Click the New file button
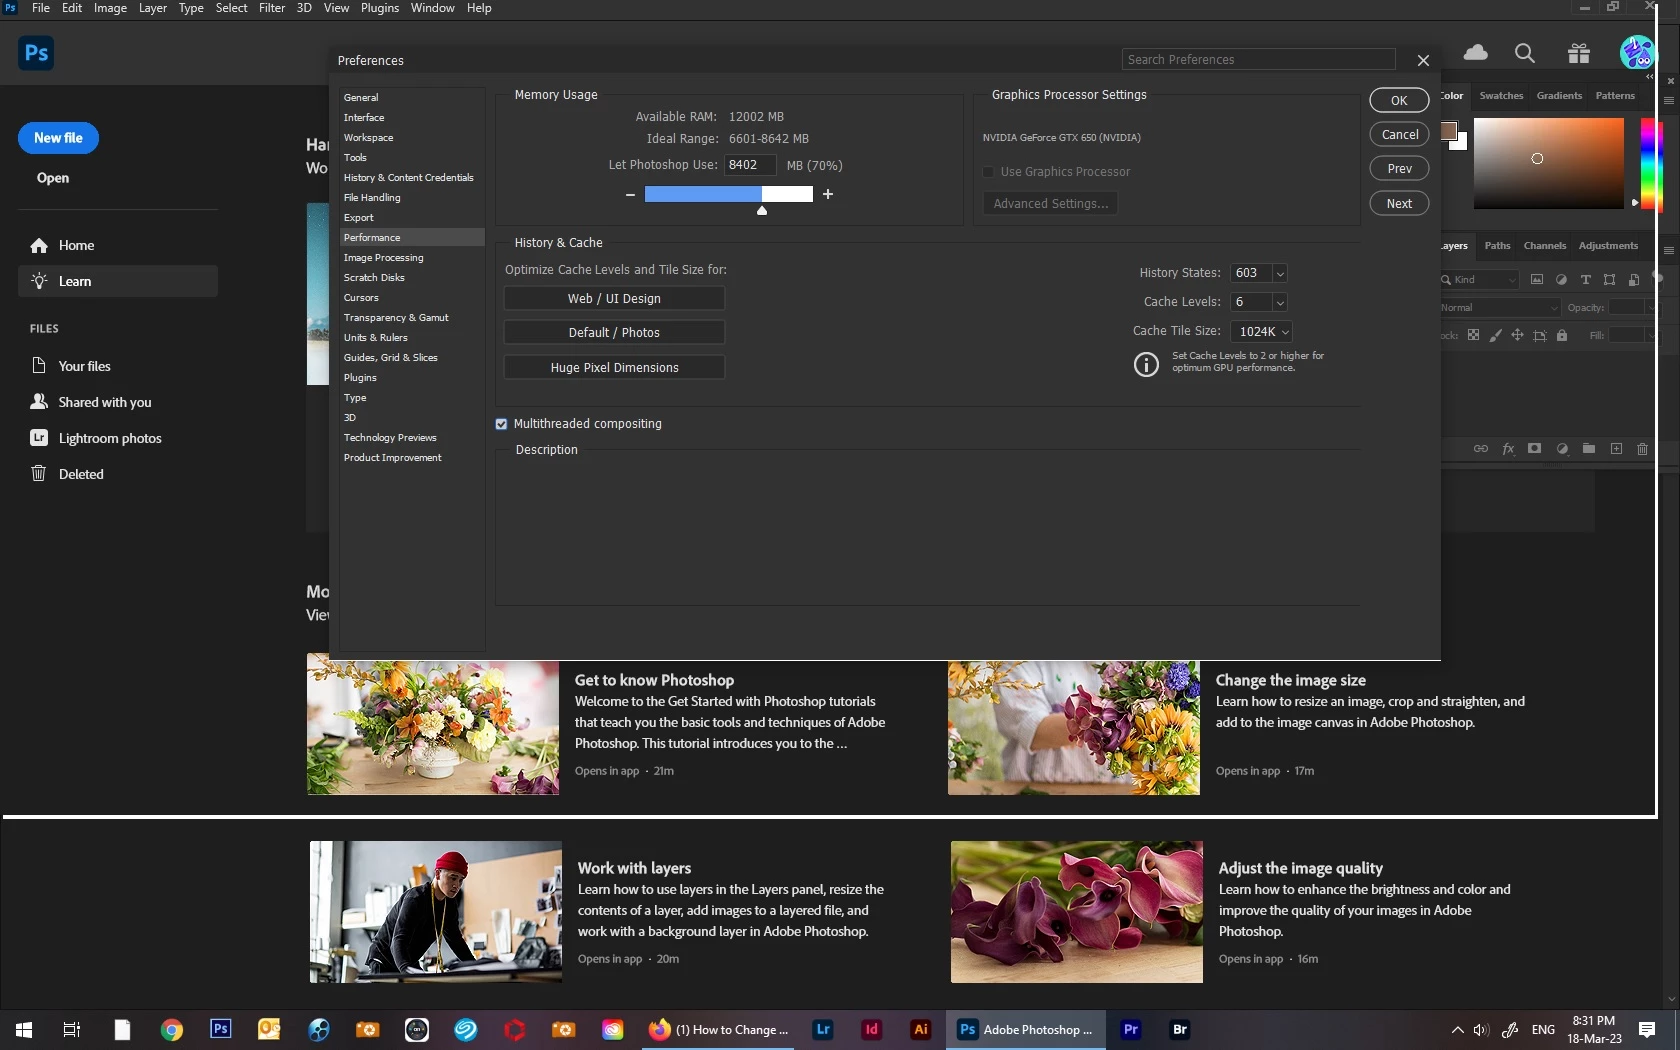 coord(58,138)
